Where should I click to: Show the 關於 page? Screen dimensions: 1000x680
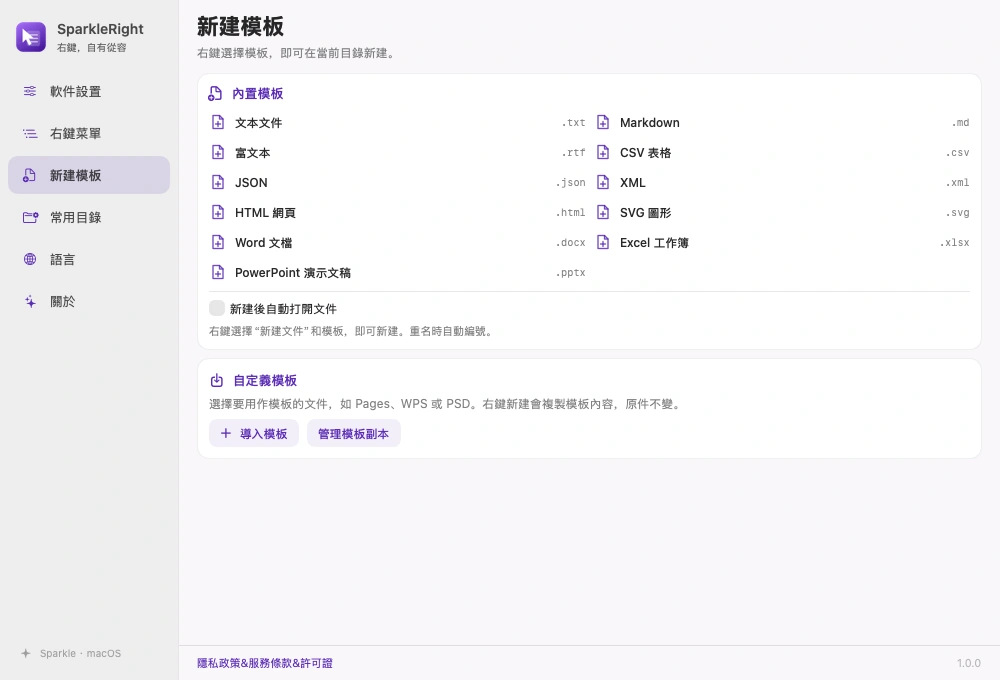coord(89,301)
